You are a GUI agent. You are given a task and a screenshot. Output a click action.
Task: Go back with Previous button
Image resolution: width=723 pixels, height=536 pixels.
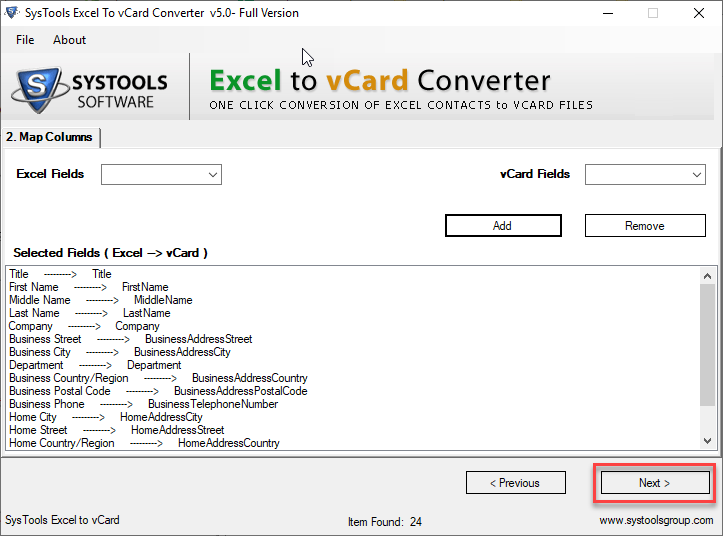coord(514,483)
